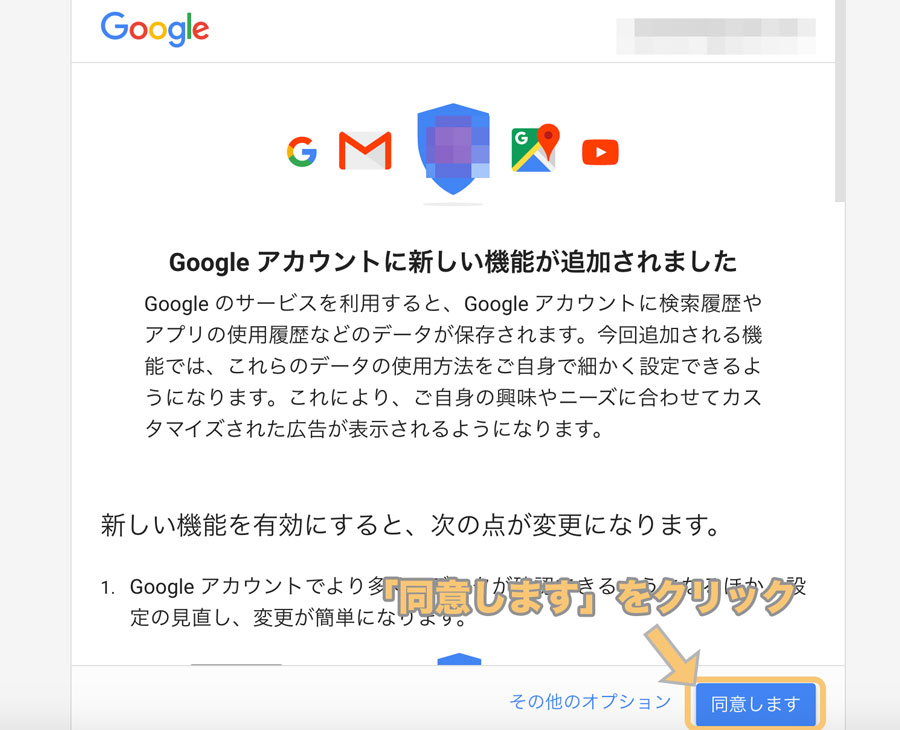The width and height of the screenshot is (900, 730).
Task: Click the shadow beneath the shield icon
Action: pyautogui.click(x=453, y=204)
